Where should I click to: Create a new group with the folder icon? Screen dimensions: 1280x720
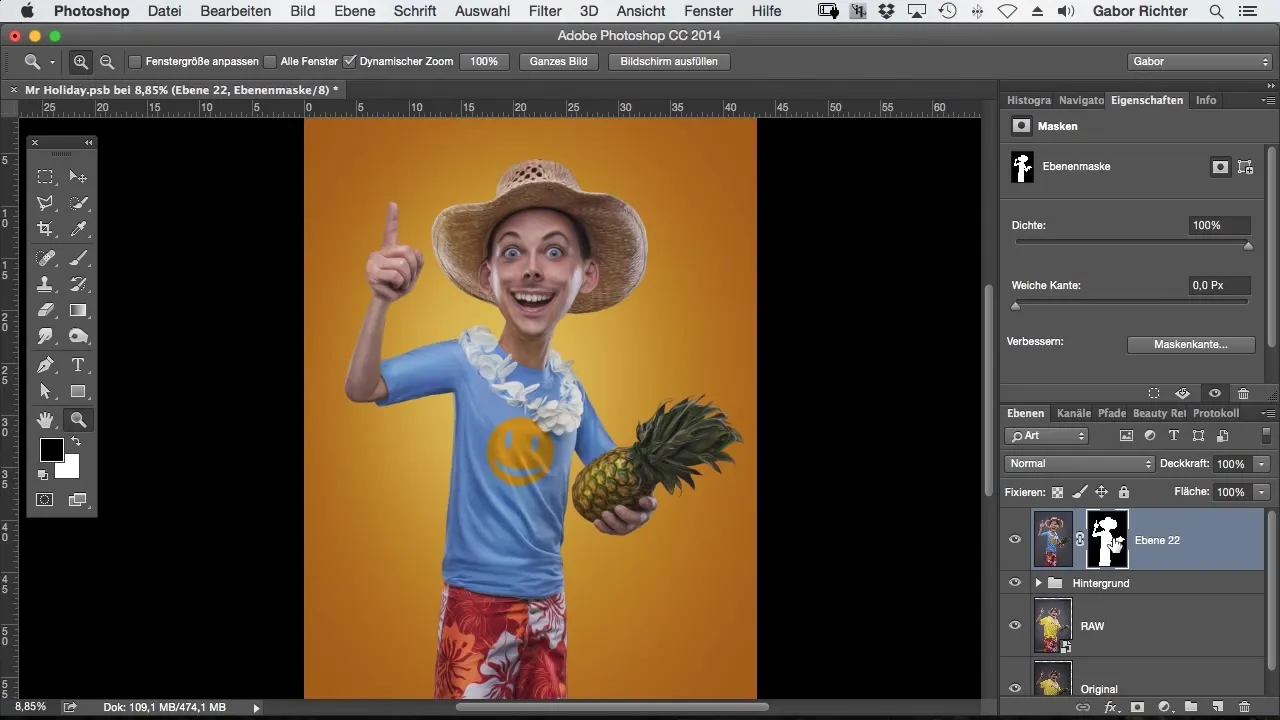coord(1191,707)
